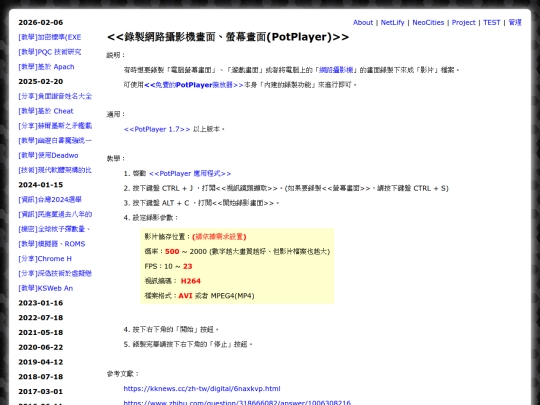Viewport: 540px width, 405px height.
Task: Open the [分享]赫爾墨斯之矛 sidebar article
Action: (x=55, y=126)
